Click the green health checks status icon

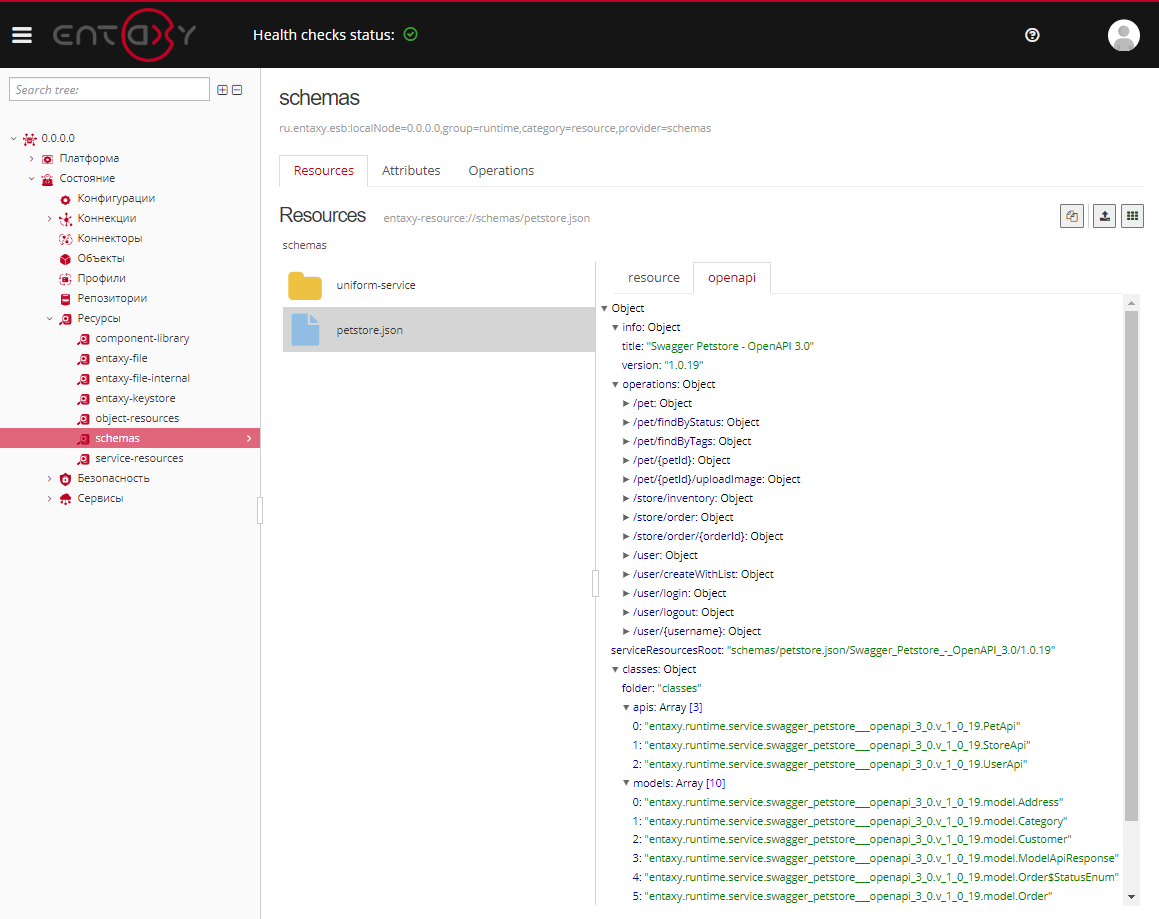(x=410, y=33)
